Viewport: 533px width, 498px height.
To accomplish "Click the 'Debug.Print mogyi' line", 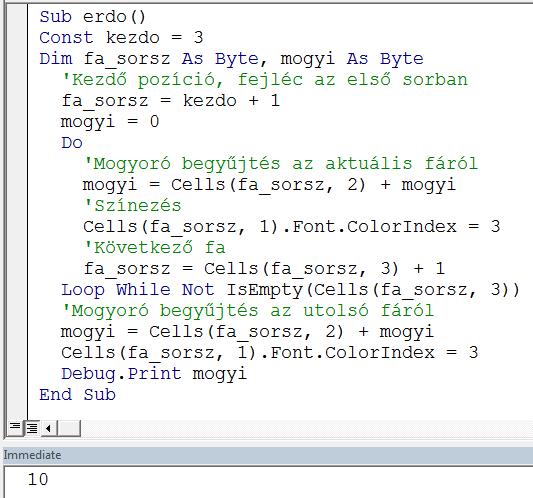I will point(154,374).
